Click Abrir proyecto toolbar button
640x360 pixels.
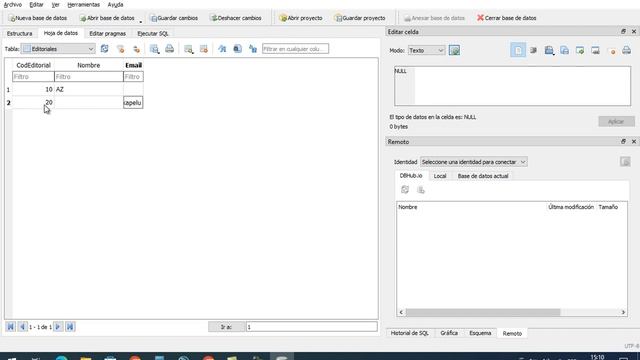[x=301, y=18]
